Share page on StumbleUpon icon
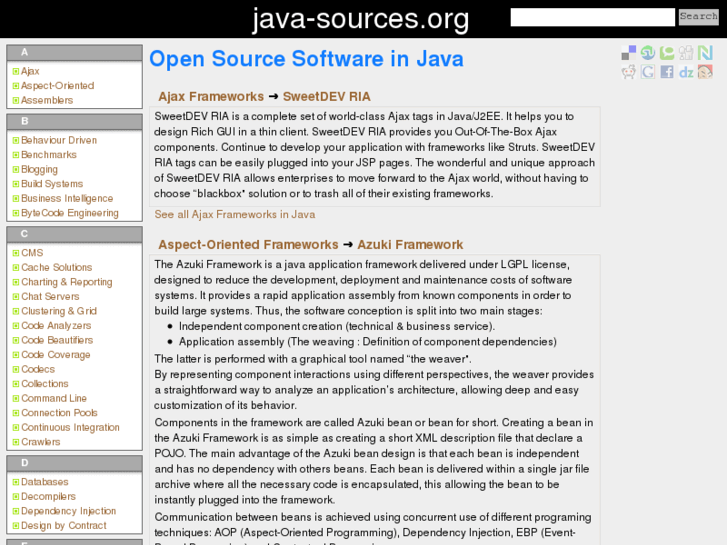The image size is (727, 545). tap(648, 52)
